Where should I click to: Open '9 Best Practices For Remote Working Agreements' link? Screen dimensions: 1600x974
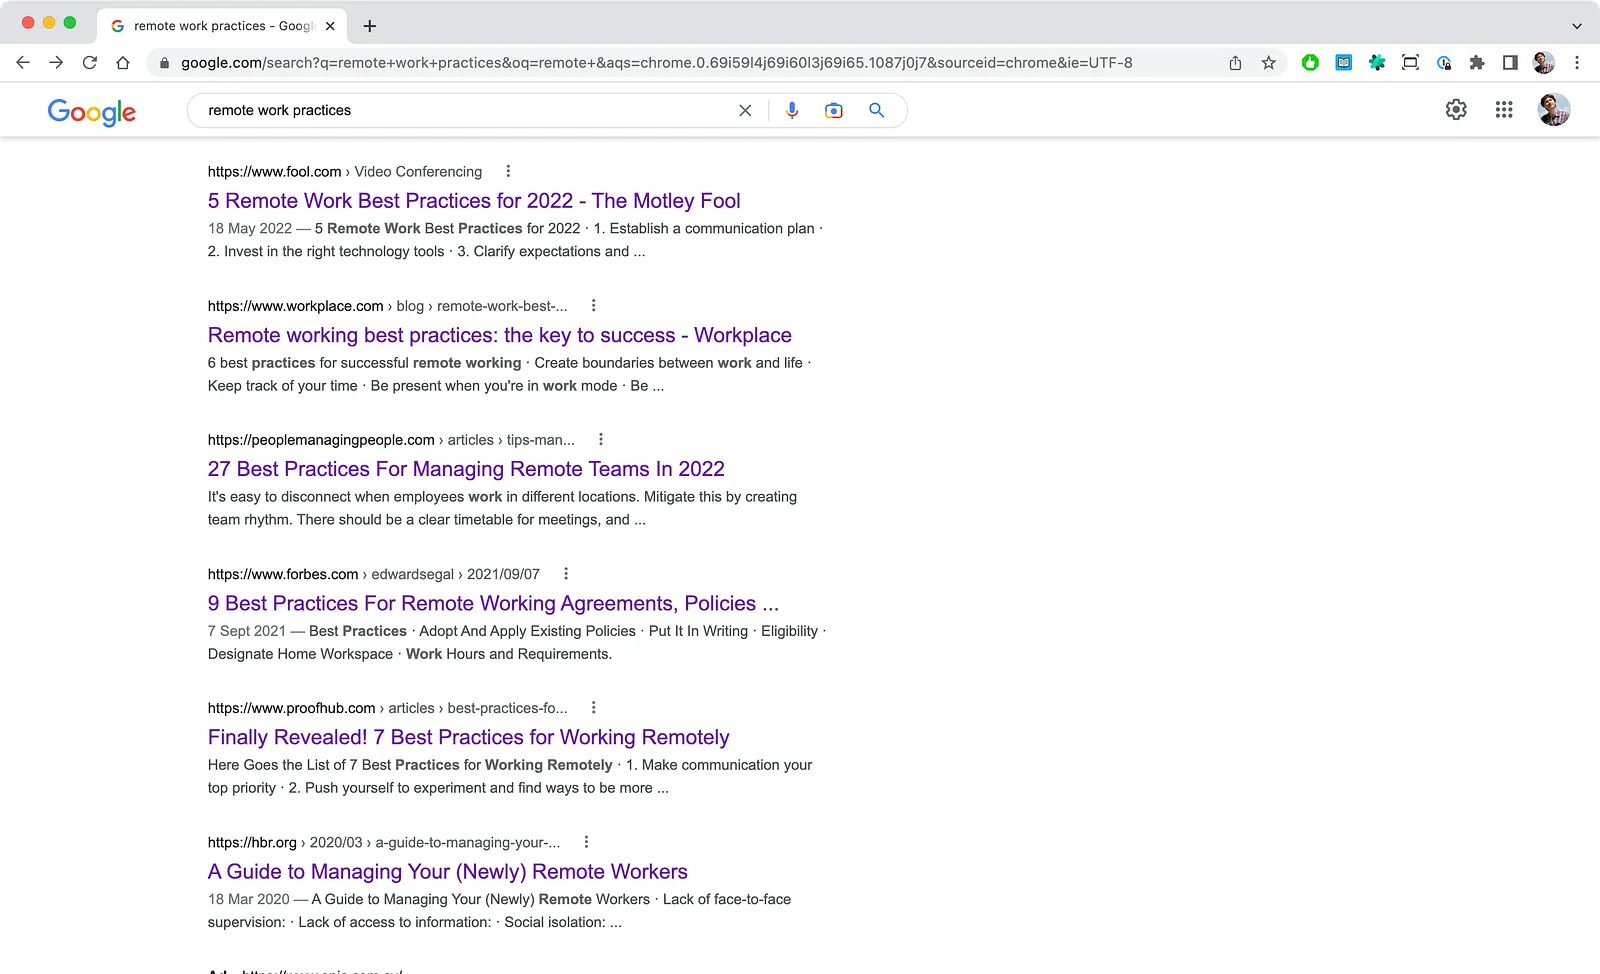(493, 603)
